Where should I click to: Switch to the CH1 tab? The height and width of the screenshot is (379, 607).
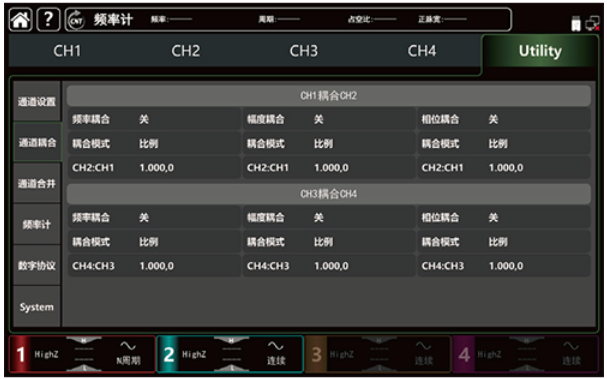(x=67, y=51)
